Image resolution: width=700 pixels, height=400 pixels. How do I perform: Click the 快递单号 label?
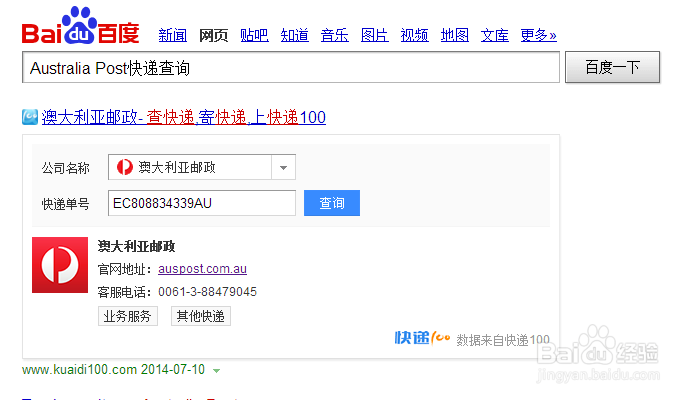66,204
